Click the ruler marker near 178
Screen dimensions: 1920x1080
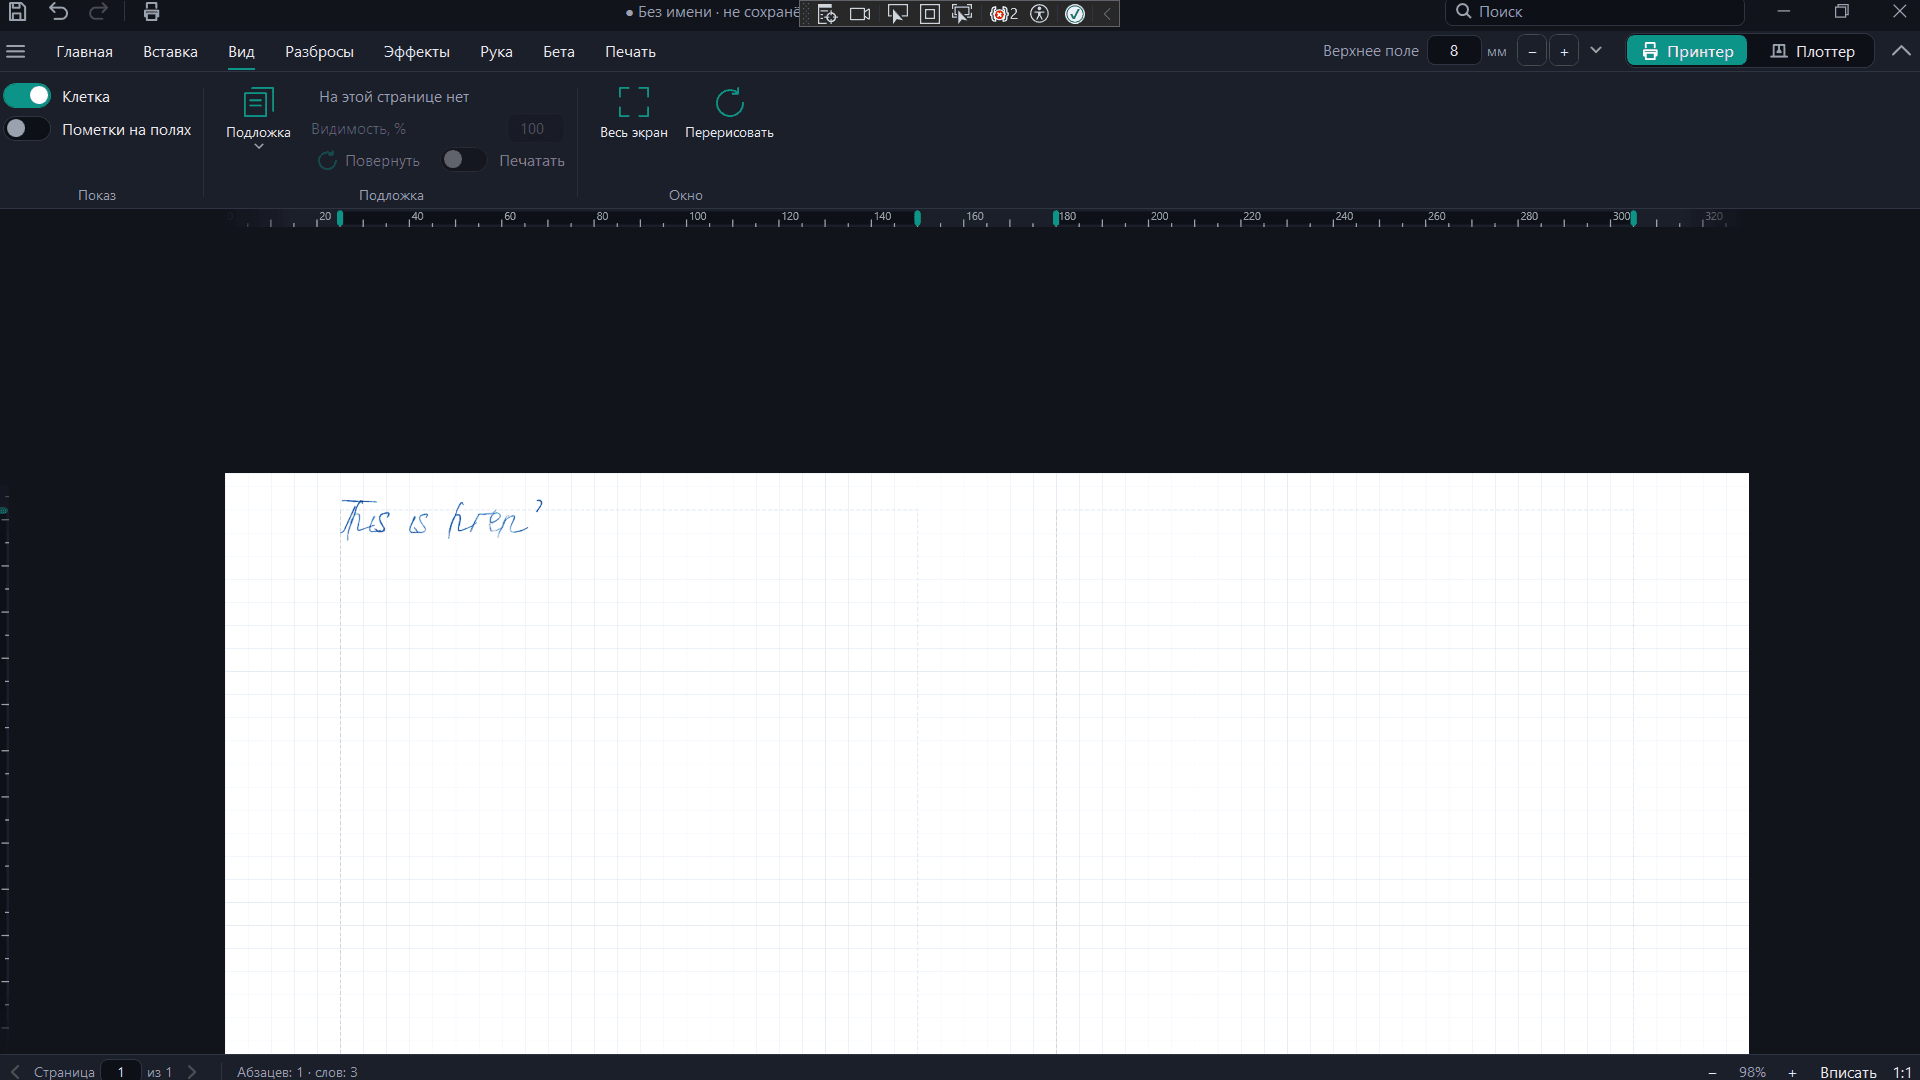[1056, 218]
